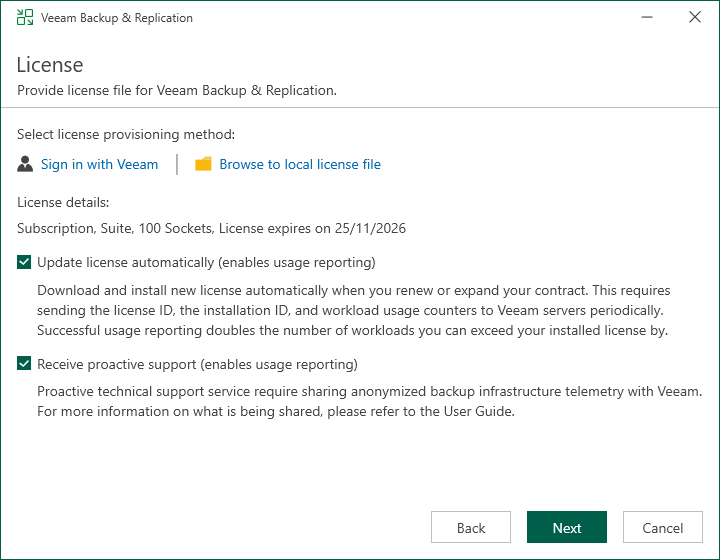Click the Receive proactive support label text
This screenshot has width=720, height=560.
(x=197, y=364)
